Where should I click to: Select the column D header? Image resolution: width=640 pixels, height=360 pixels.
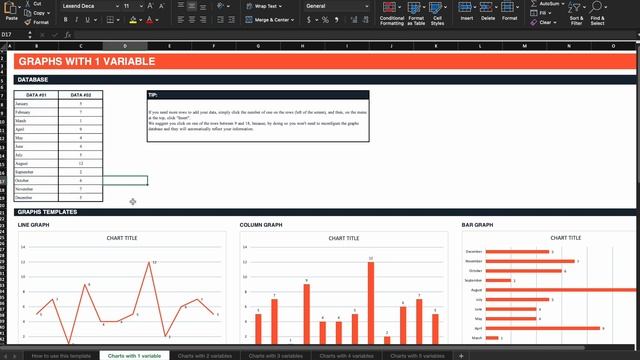(x=125, y=46)
